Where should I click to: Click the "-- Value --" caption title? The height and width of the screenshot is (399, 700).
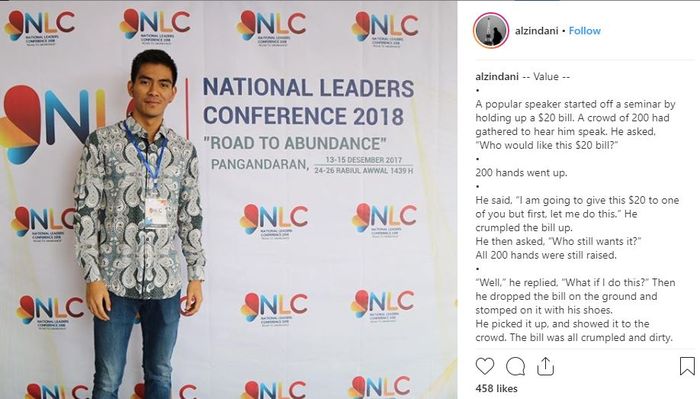pos(546,77)
